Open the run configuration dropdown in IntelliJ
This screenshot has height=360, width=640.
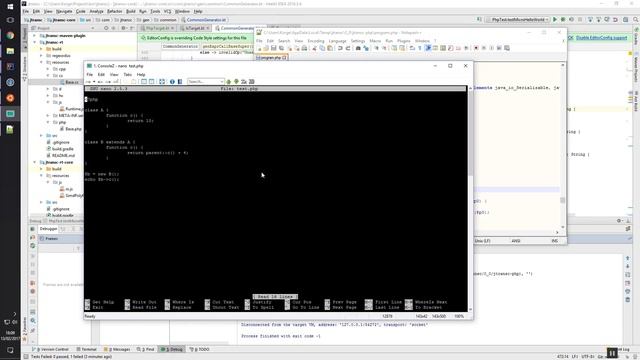pyautogui.click(x=519, y=19)
